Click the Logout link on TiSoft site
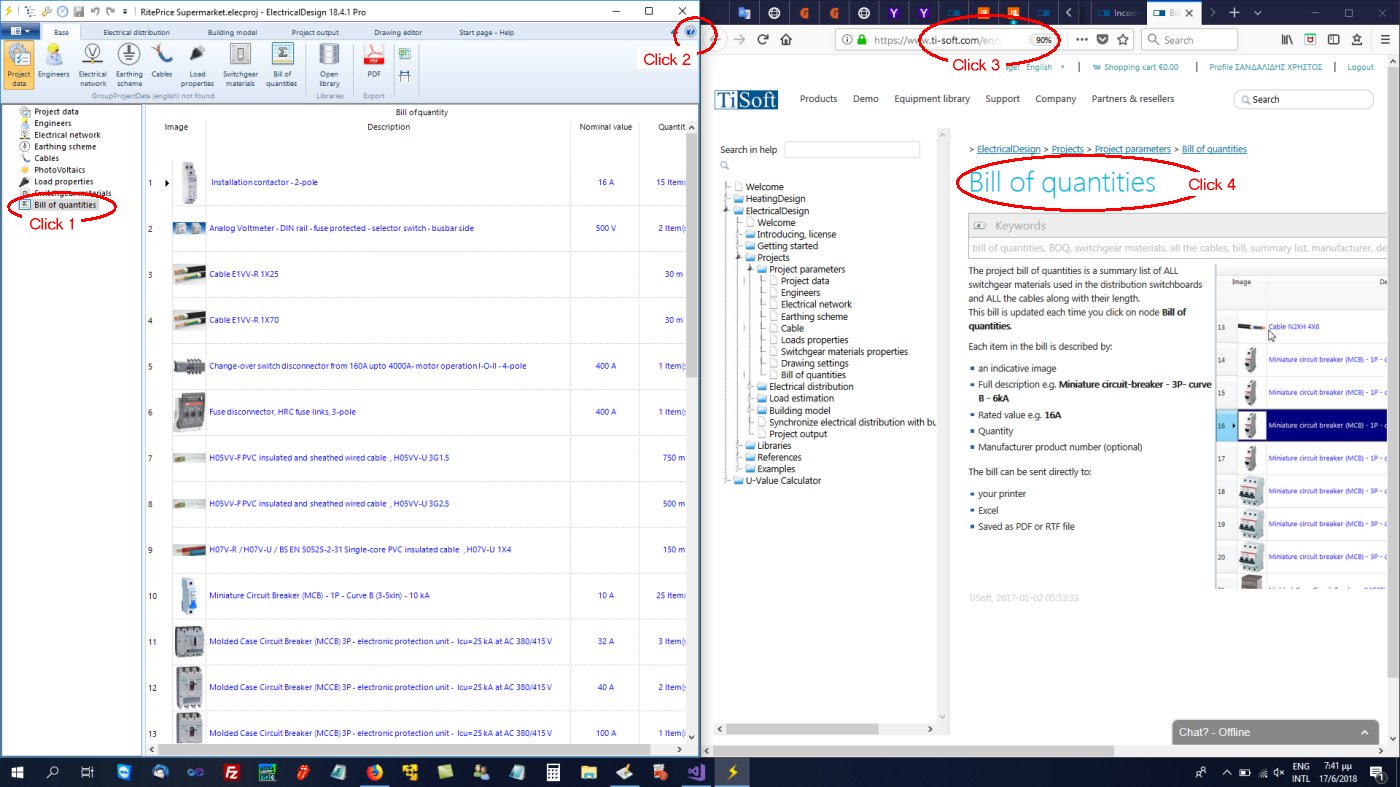The height and width of the screenshot is (787, 1400). point(1360,67)
